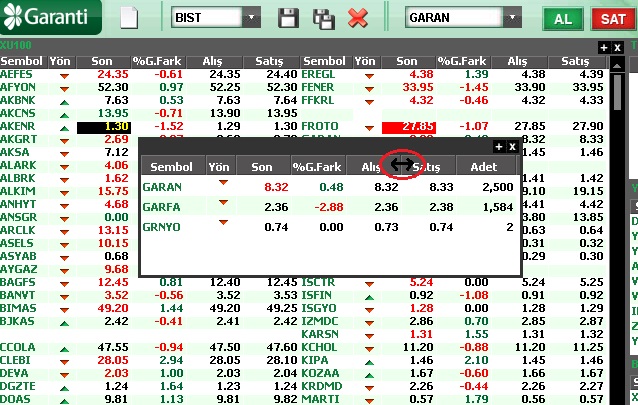The height and width of the screenshot is (405, 638).
Task: Open the GARAN symbol dropdown arrow
Action: [x=512, y=17]
